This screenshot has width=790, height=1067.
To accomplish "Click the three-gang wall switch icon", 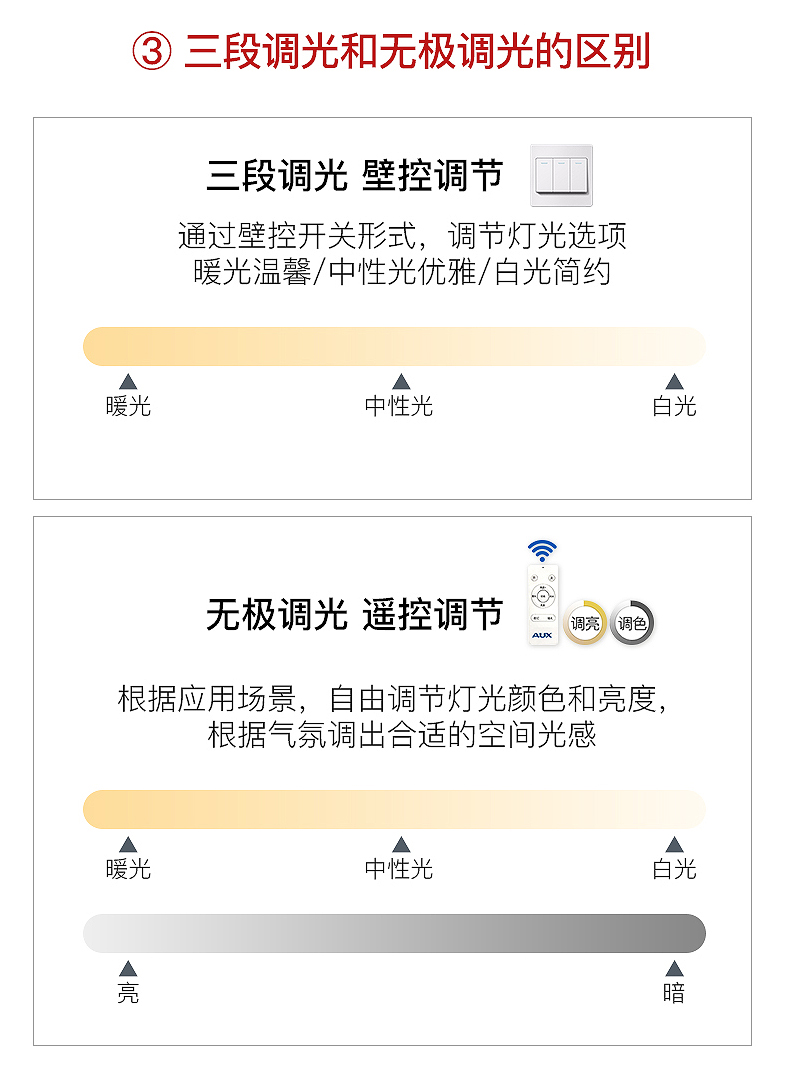I will tap(561, 176).
